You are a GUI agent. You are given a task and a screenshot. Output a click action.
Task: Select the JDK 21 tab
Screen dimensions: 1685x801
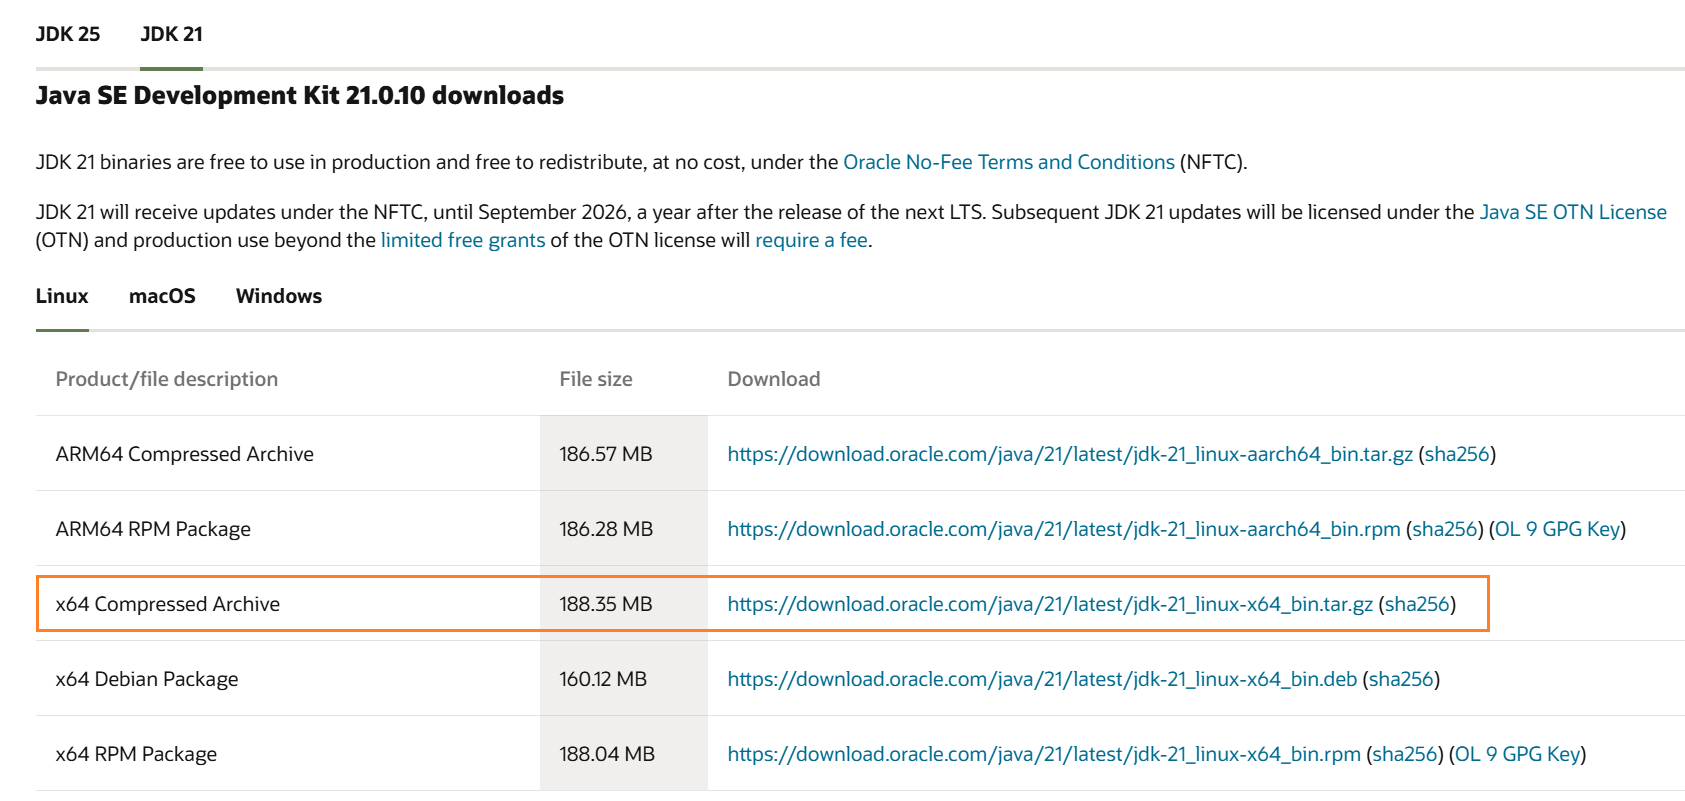[x=172, y=34]
